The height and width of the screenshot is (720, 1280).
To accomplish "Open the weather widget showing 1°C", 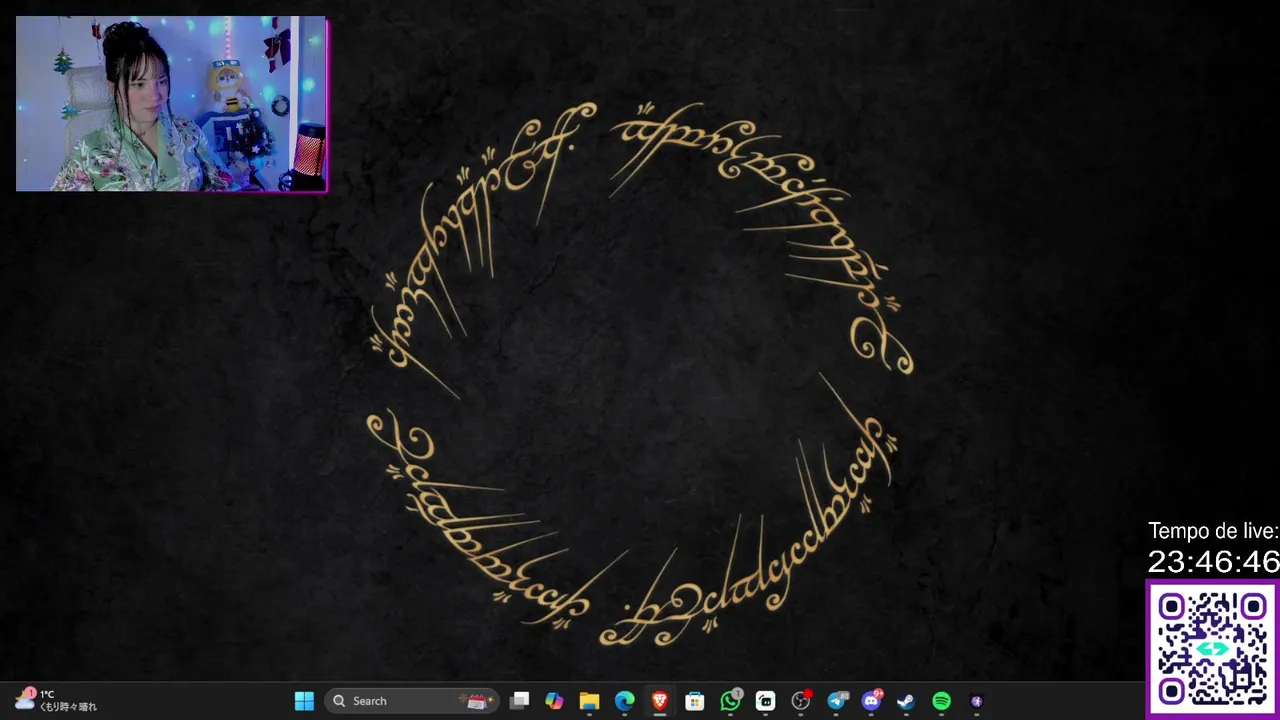I will [x=56, y=700].
